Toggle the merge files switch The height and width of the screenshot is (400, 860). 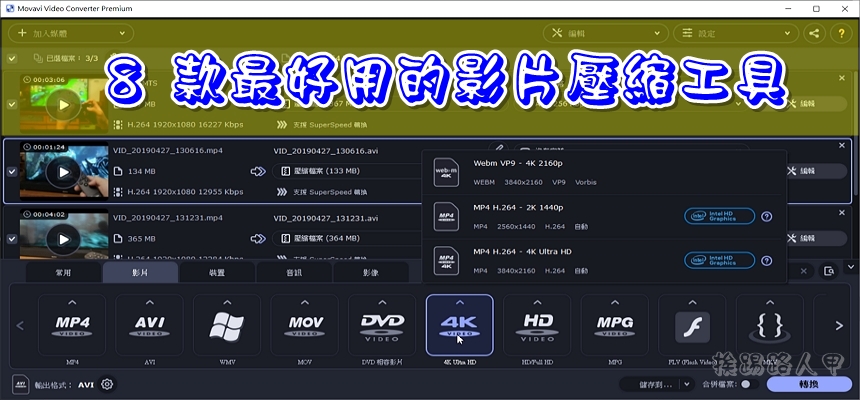tap(749, 384)
